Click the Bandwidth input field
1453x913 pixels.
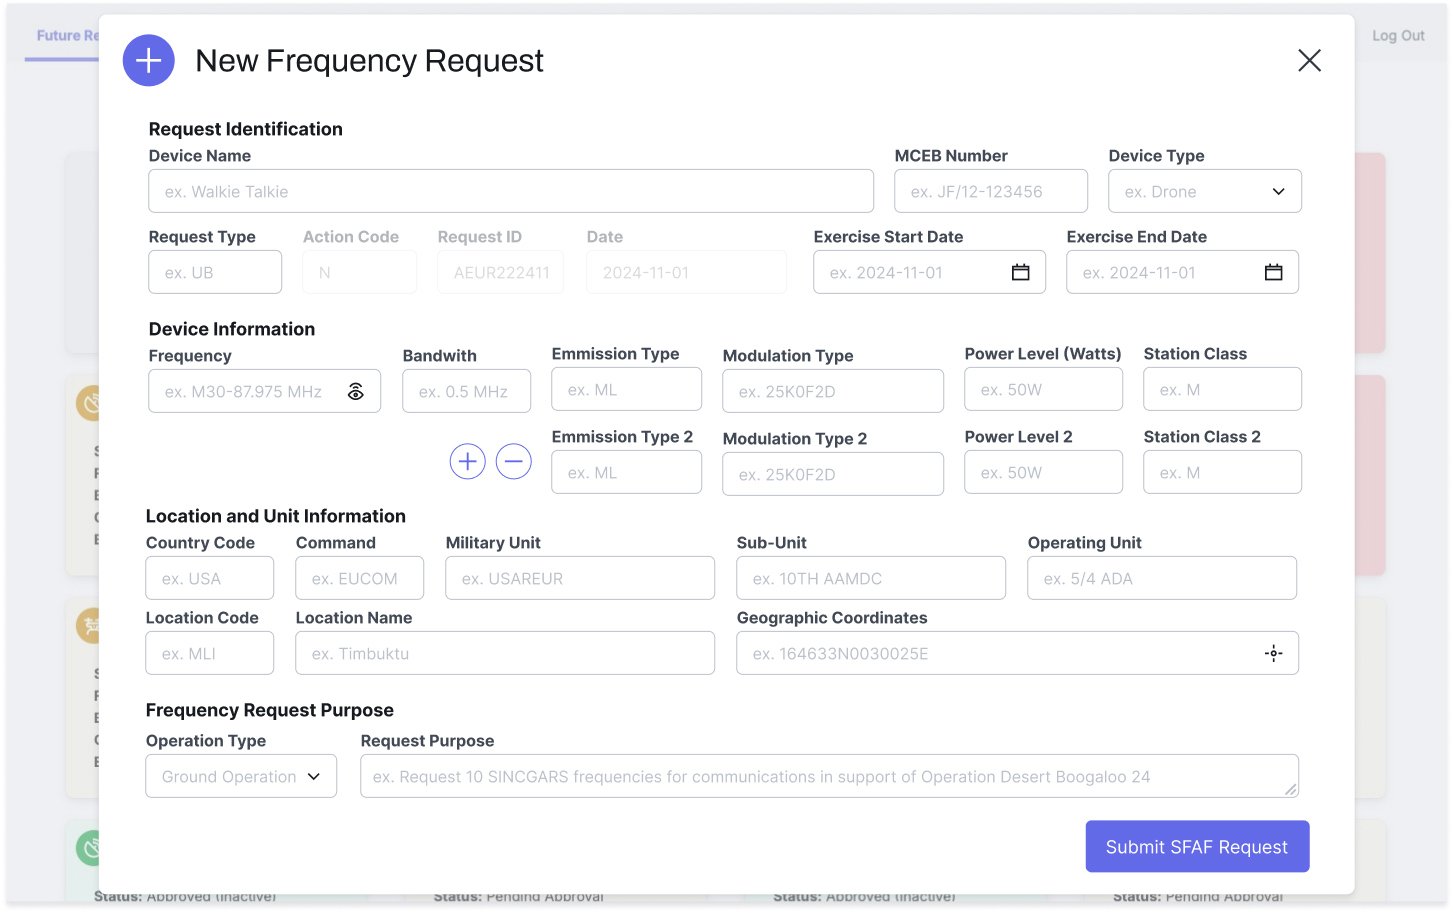[x=466, y=392]
